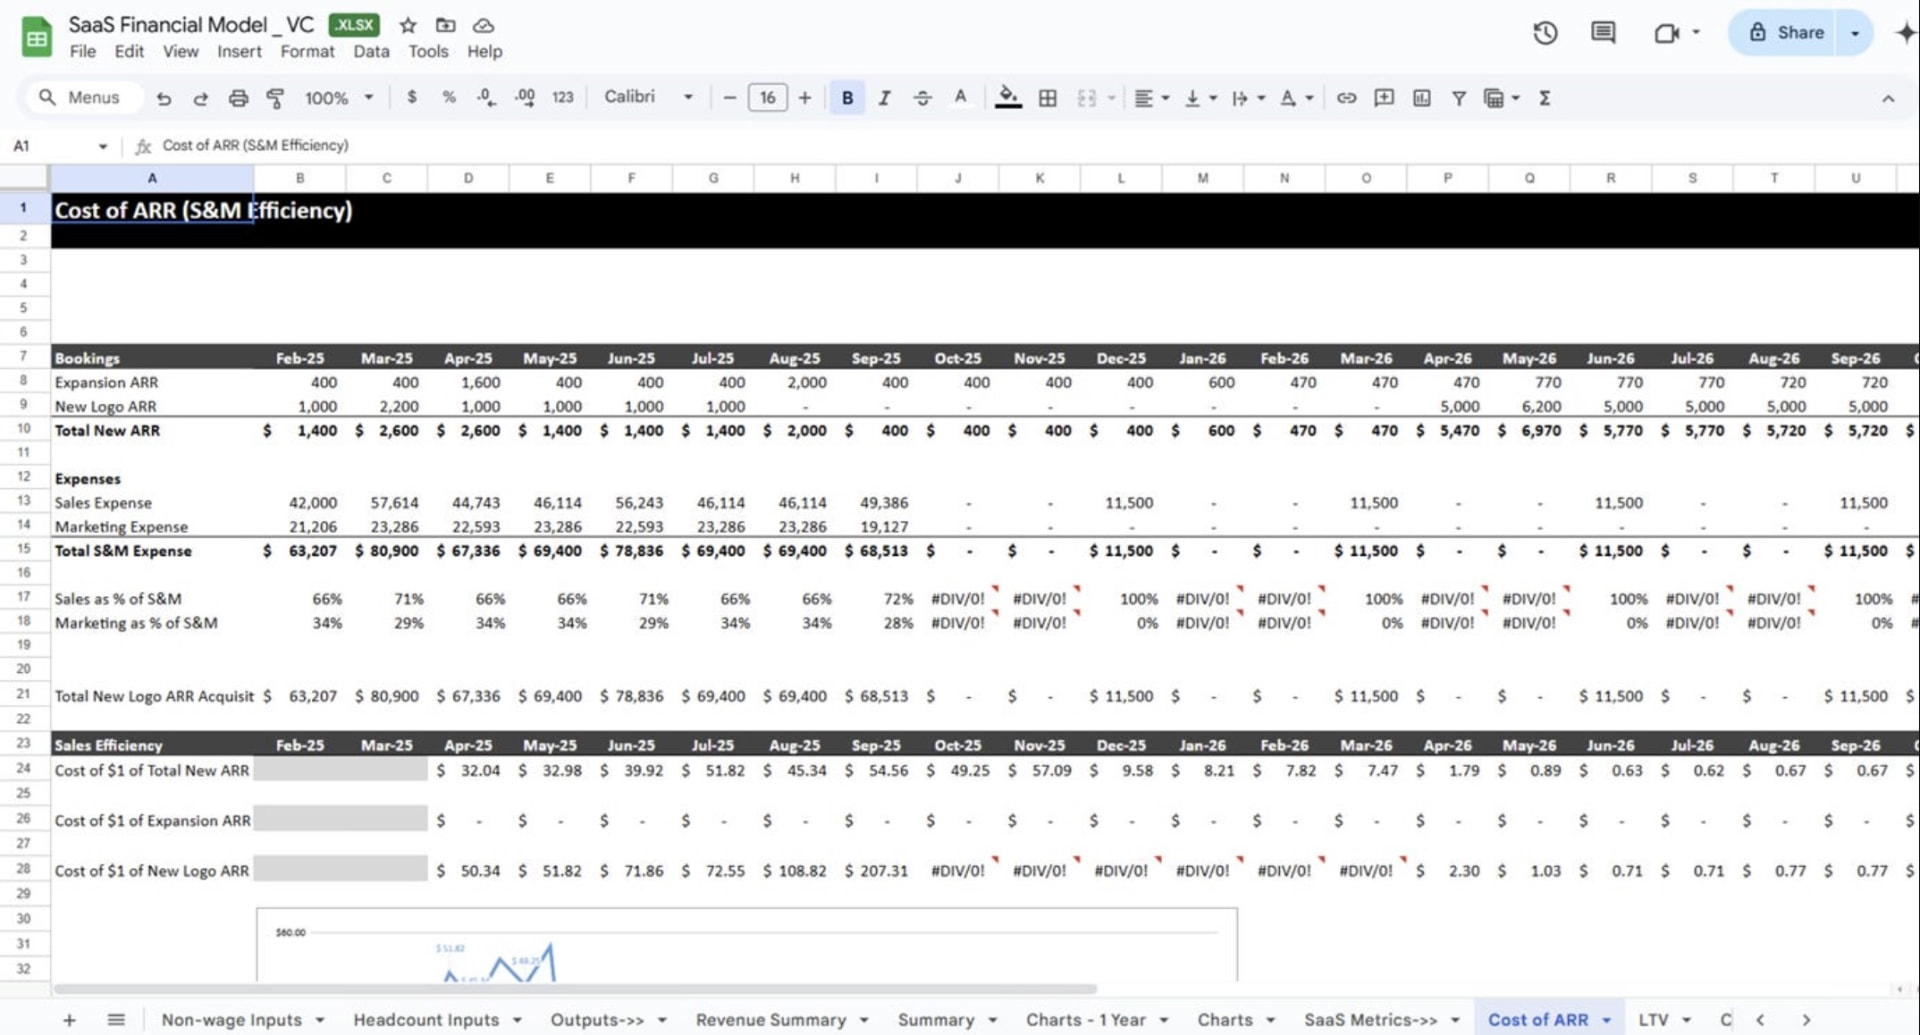The height and width of the screenshot is (1035, 1920).
Task: Show all sheets list button
Action: [x=116, y=1020]
